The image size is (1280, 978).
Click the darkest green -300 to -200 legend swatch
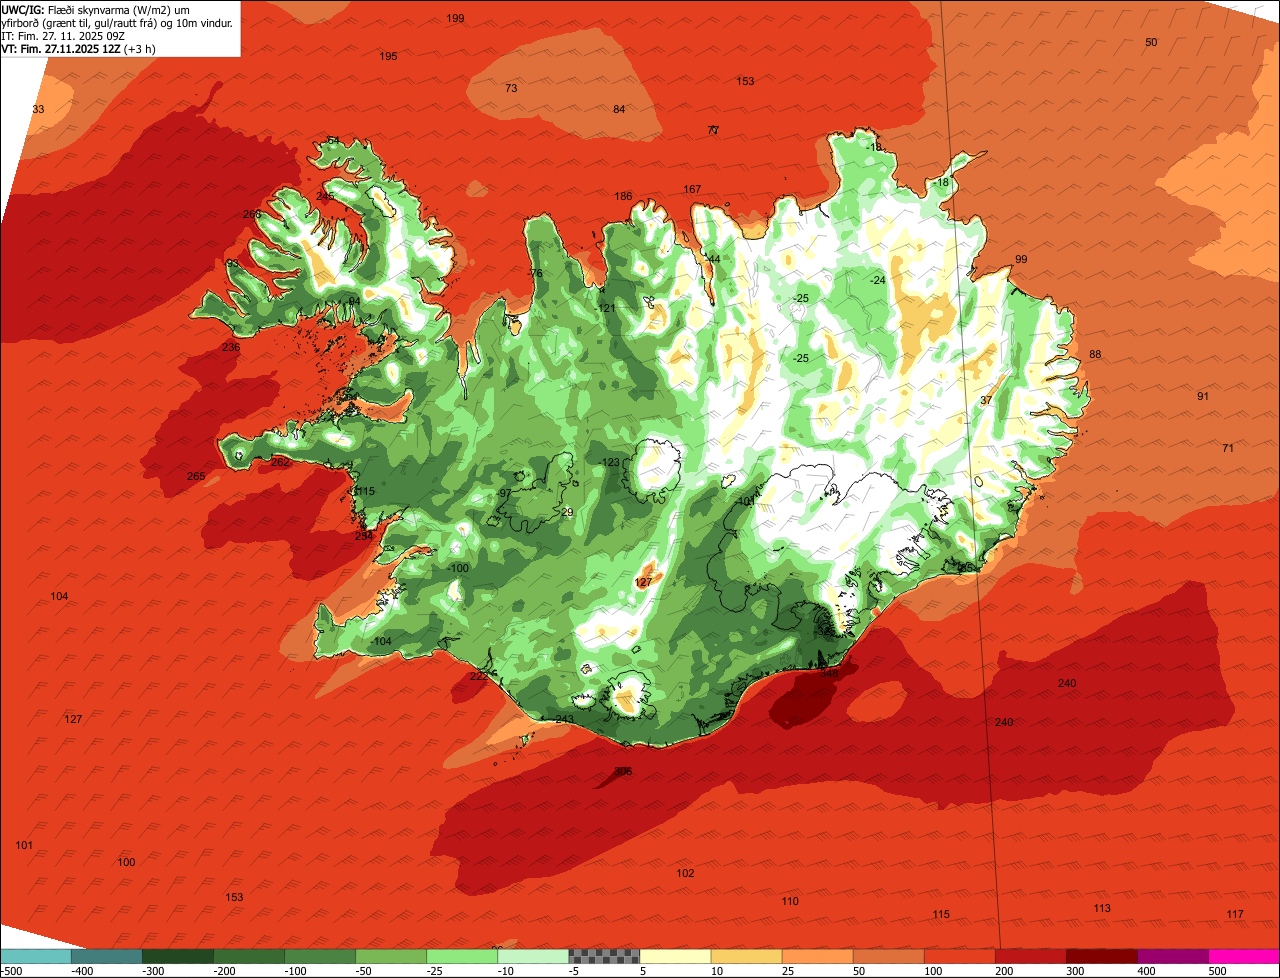[178, 956]
